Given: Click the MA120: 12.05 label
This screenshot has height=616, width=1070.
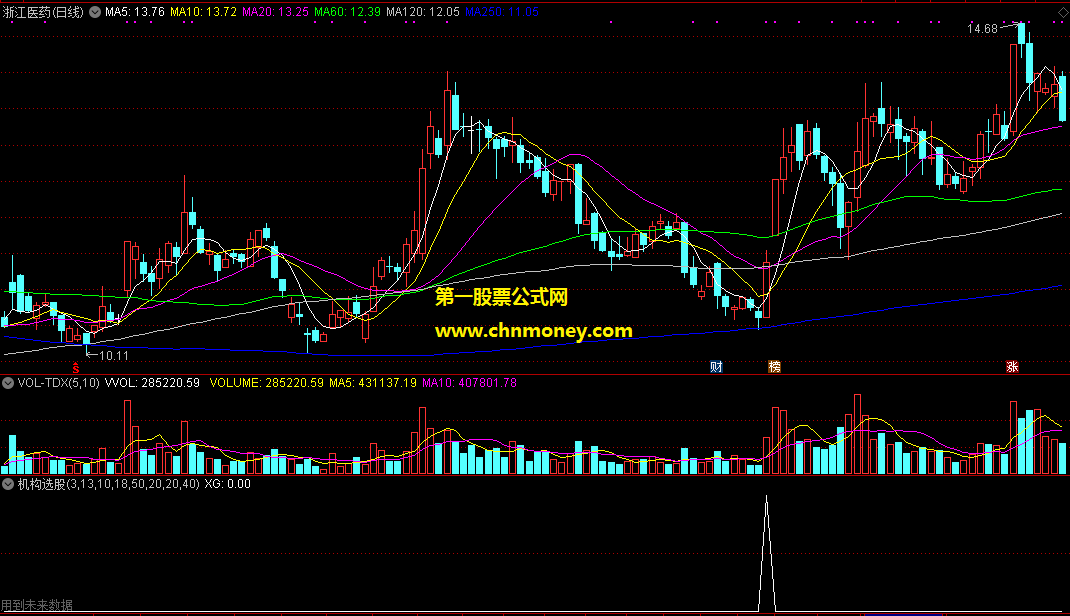Looking at the screenshot, I should pyautogui.click(x=422, y=12).
